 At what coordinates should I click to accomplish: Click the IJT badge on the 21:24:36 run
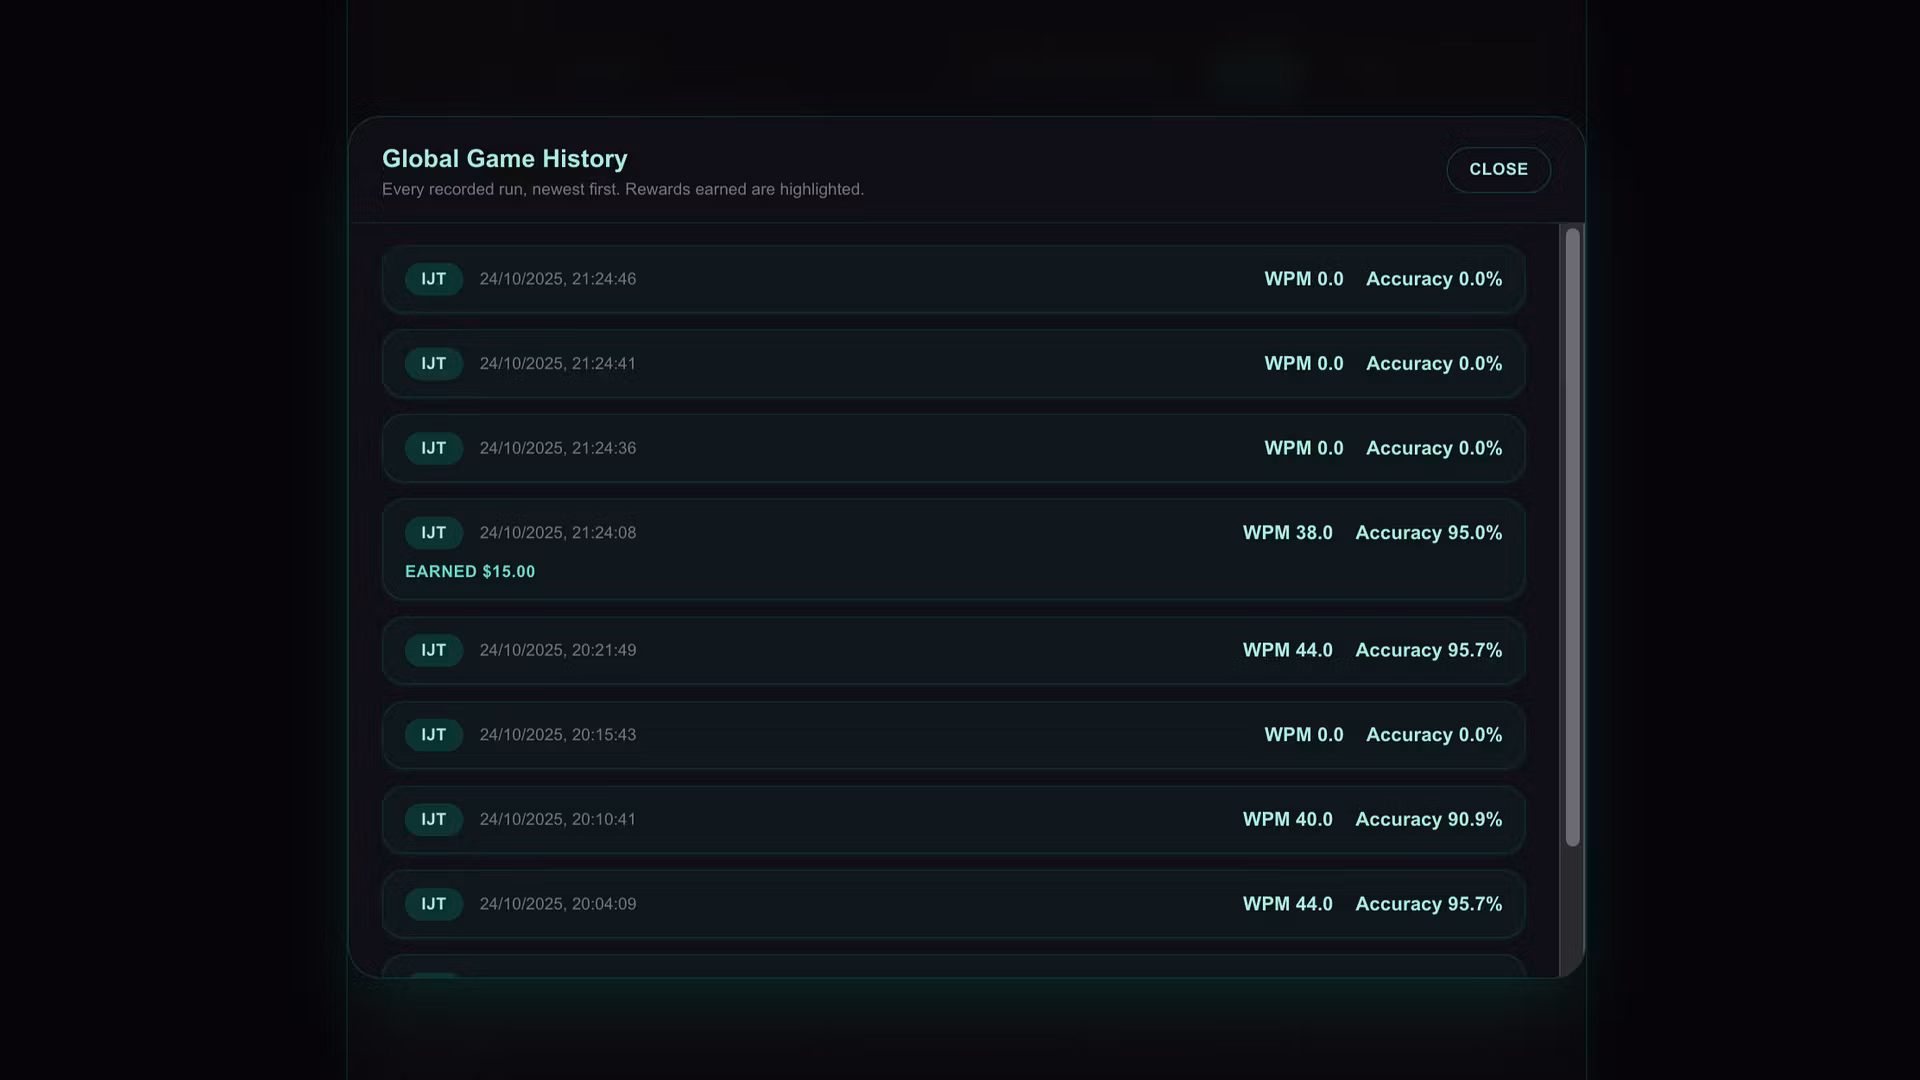[433, 448]
